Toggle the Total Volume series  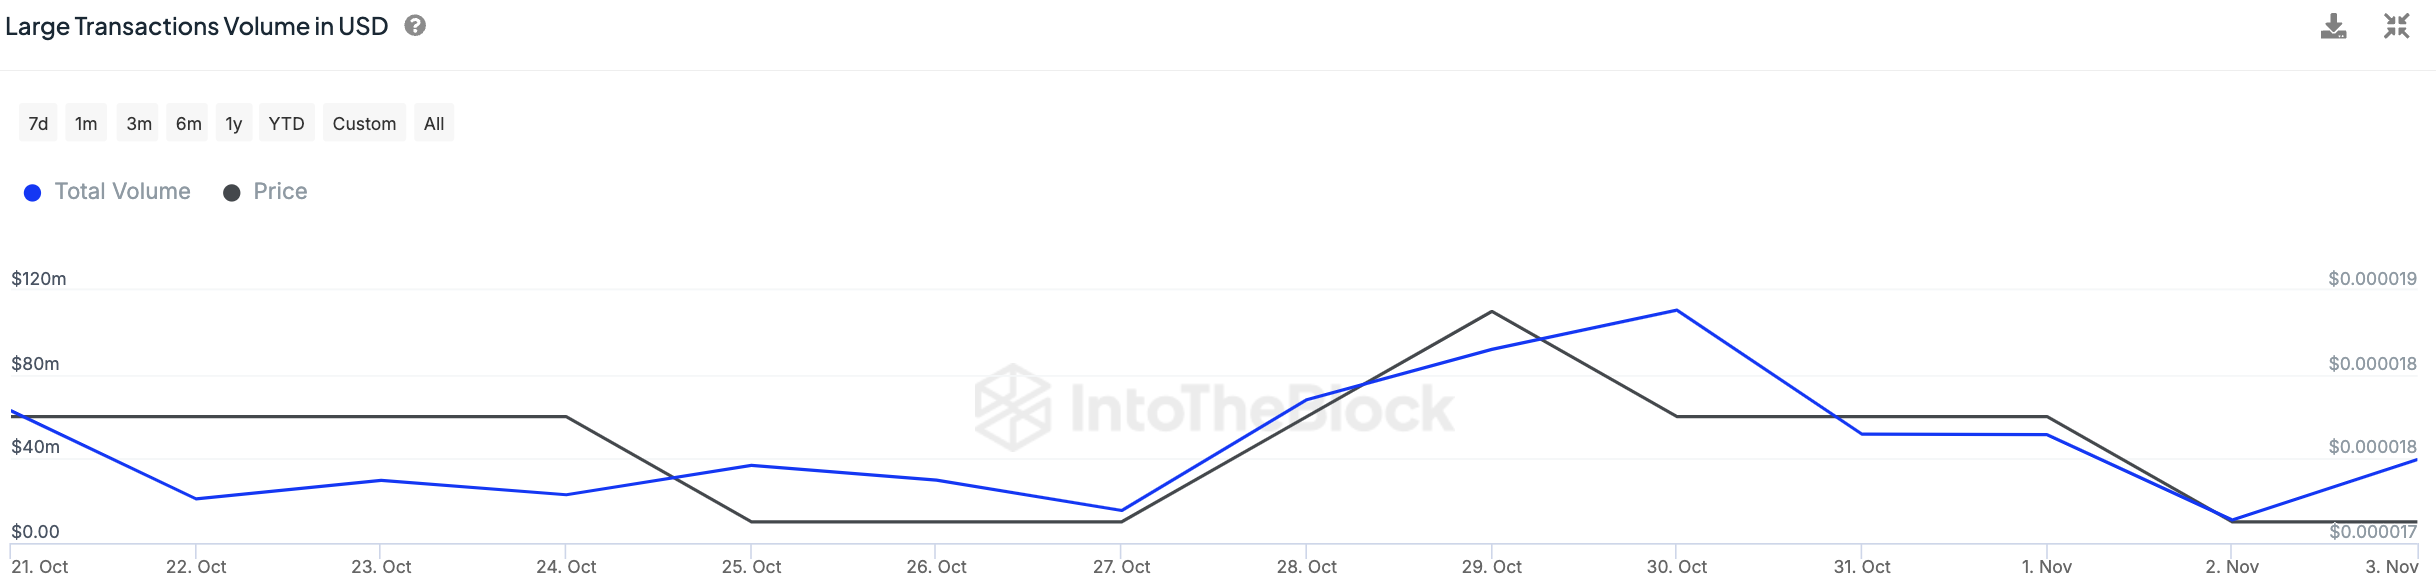[122, 192]
